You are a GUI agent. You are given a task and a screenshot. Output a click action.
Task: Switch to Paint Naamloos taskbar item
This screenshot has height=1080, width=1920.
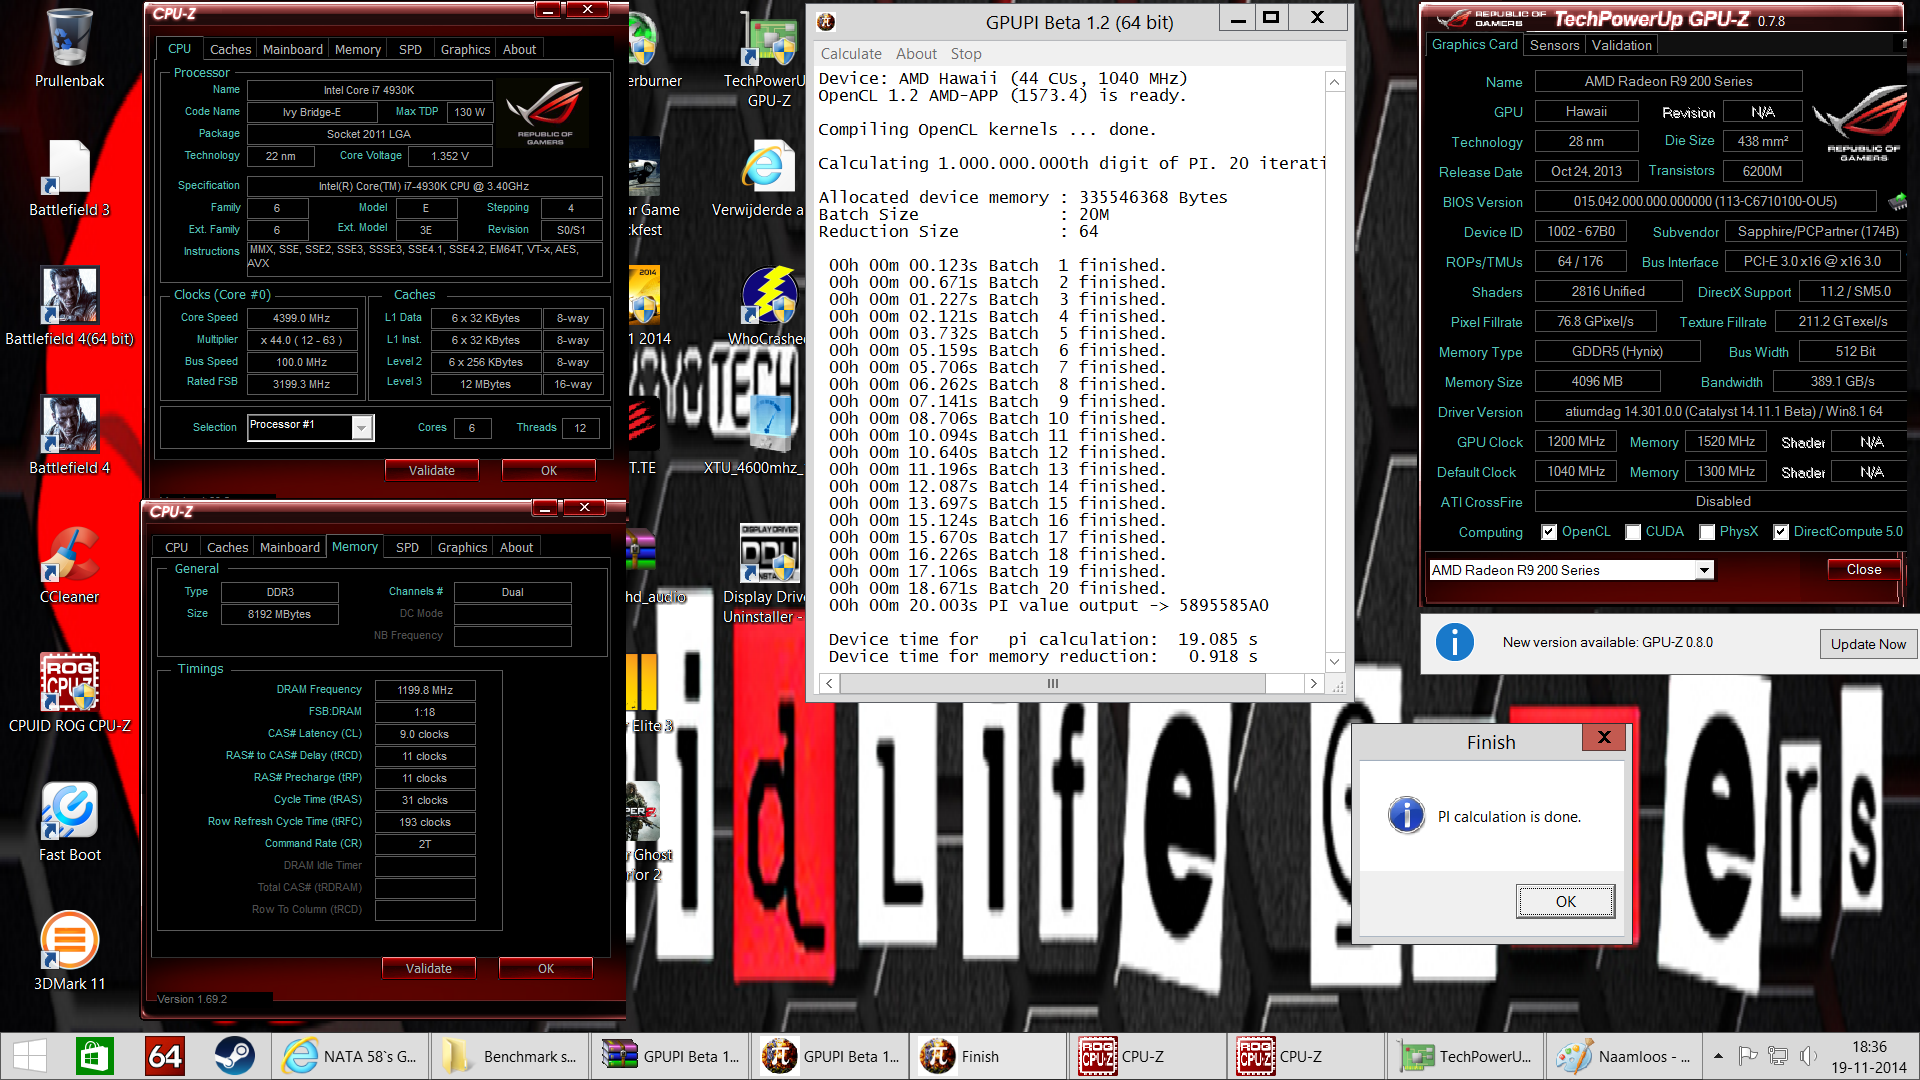pyautogui.click(x=1624, y=1056)
